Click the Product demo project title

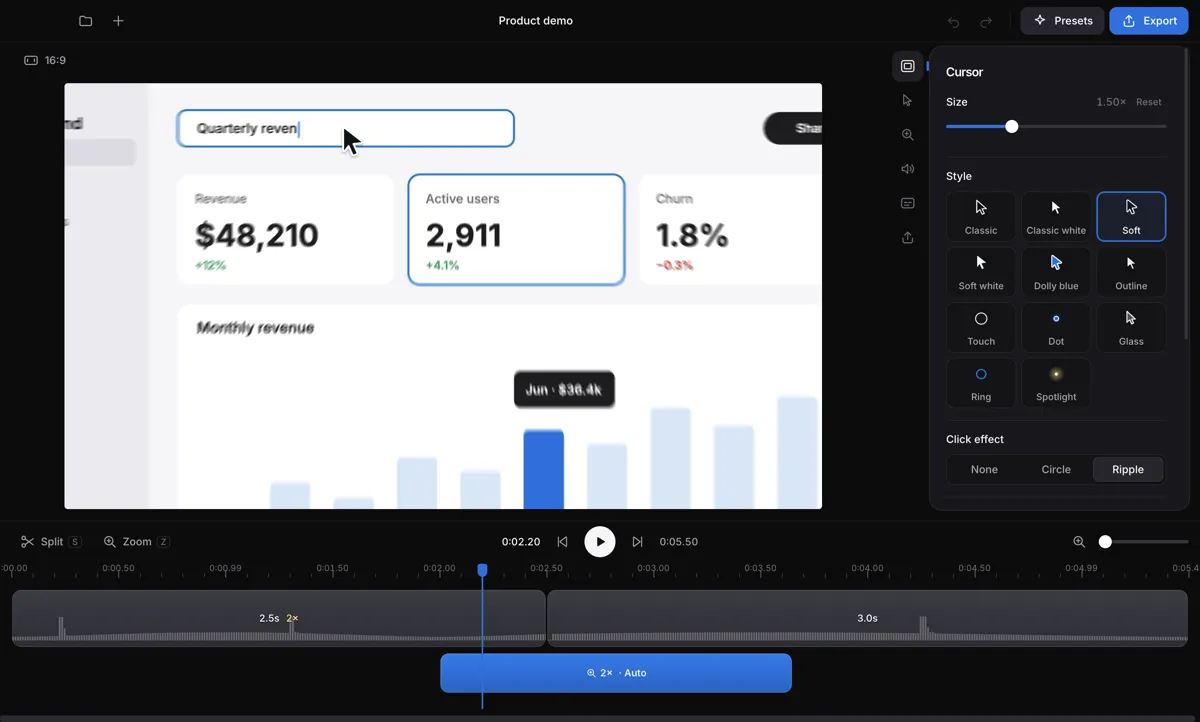536,21
